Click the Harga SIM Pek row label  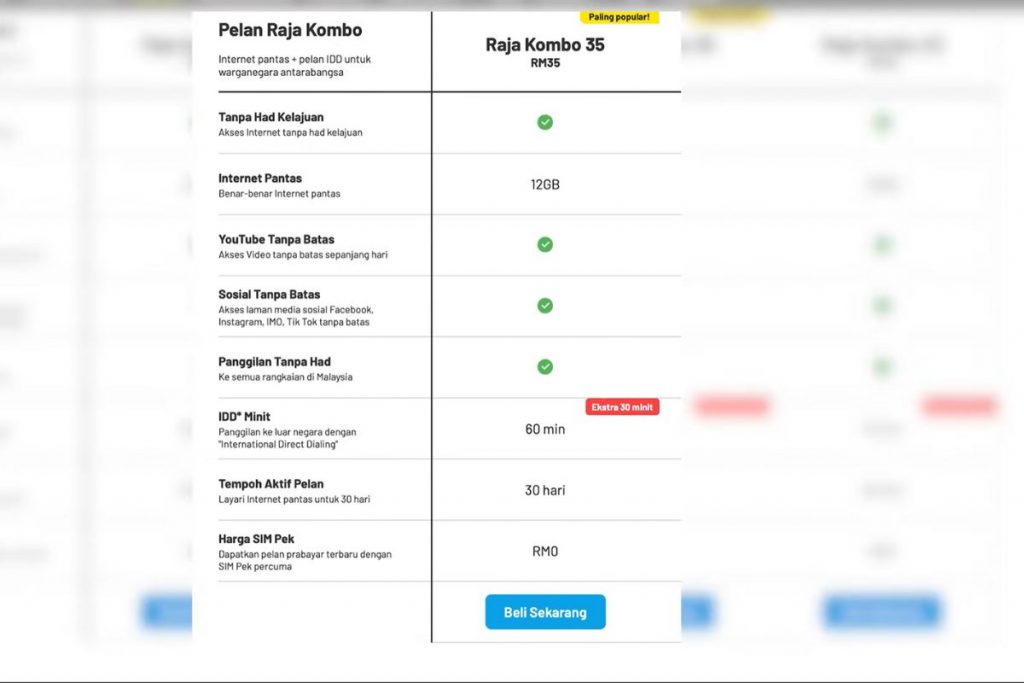pos(256,539)
